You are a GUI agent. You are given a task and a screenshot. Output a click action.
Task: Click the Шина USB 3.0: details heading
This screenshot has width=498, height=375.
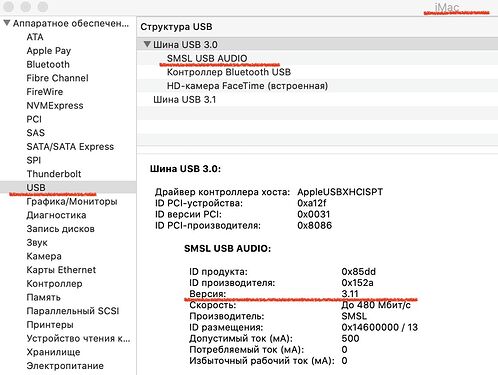185,169
